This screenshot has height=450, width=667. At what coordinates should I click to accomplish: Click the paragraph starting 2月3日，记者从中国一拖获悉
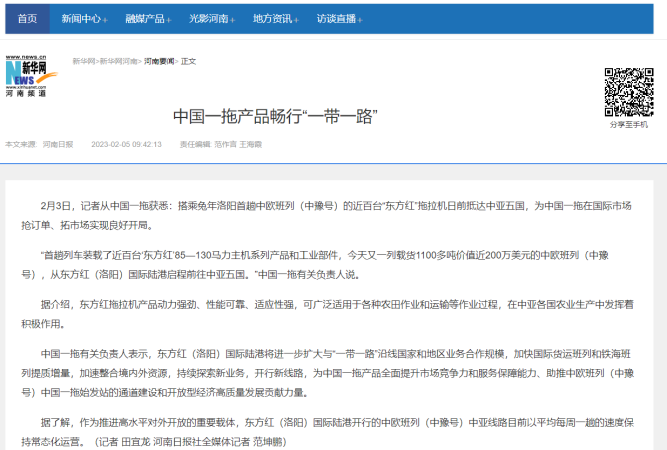coord(327,215)
